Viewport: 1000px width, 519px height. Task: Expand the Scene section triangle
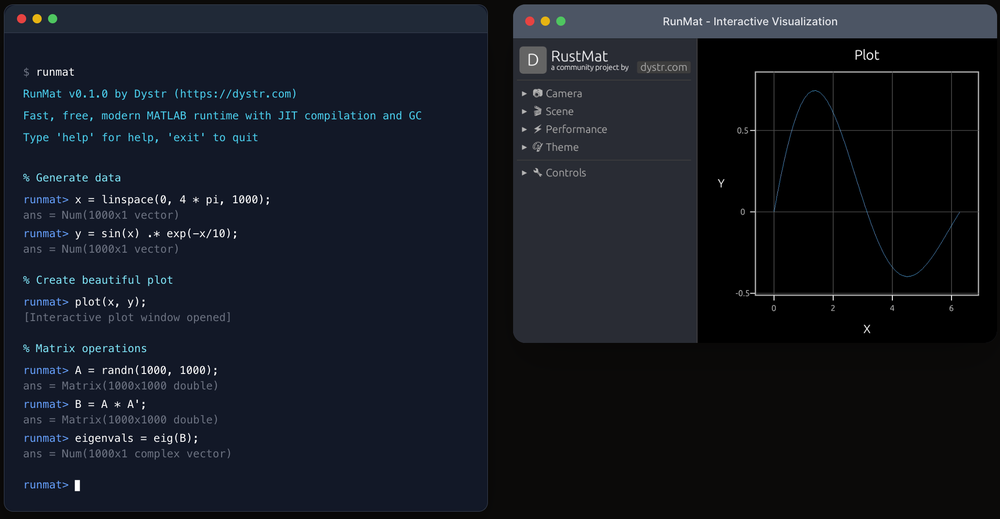pyautogui.click(x=525, y=112)
